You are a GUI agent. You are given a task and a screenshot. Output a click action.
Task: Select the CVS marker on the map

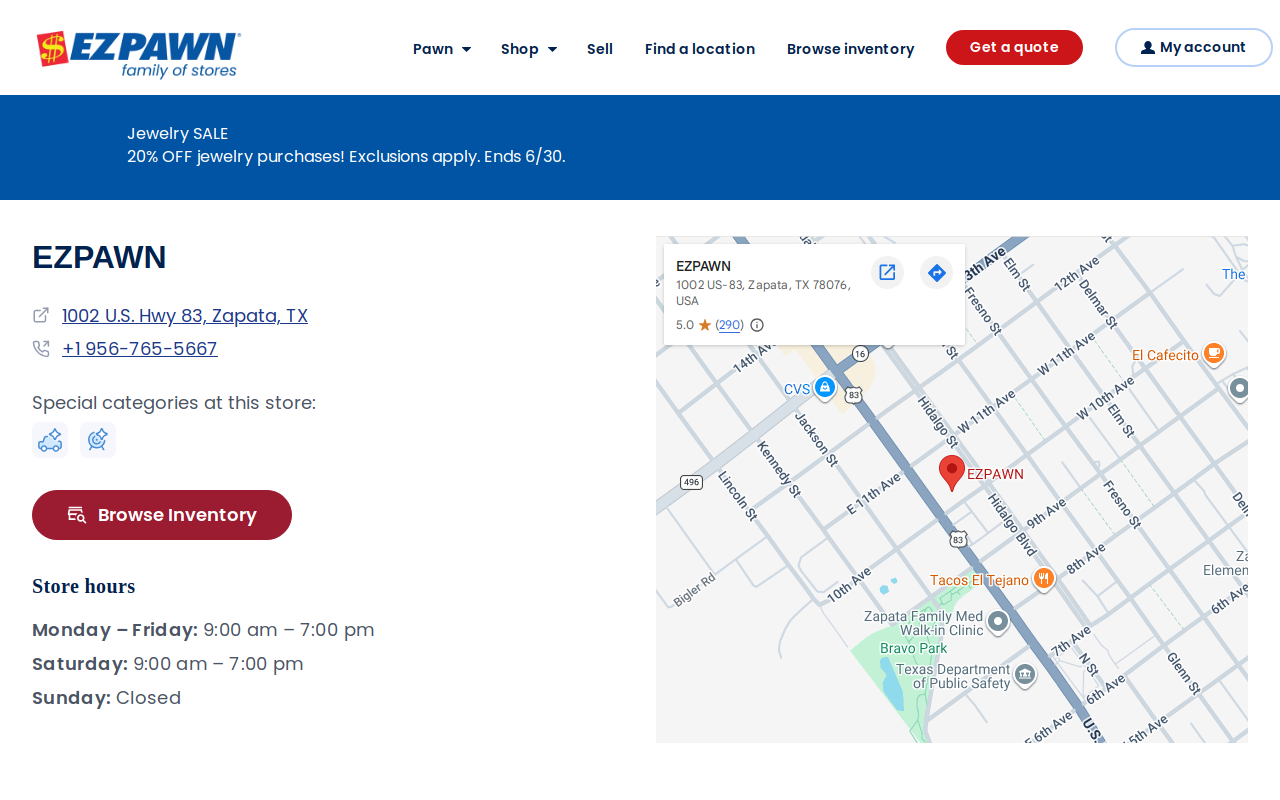click(x=824, y=388)
